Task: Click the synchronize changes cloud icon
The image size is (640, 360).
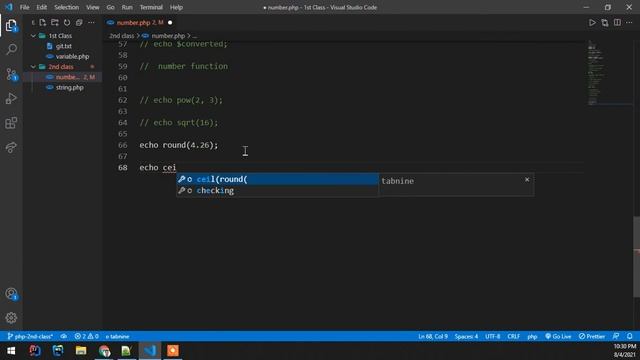Action: tap(64, 336)
